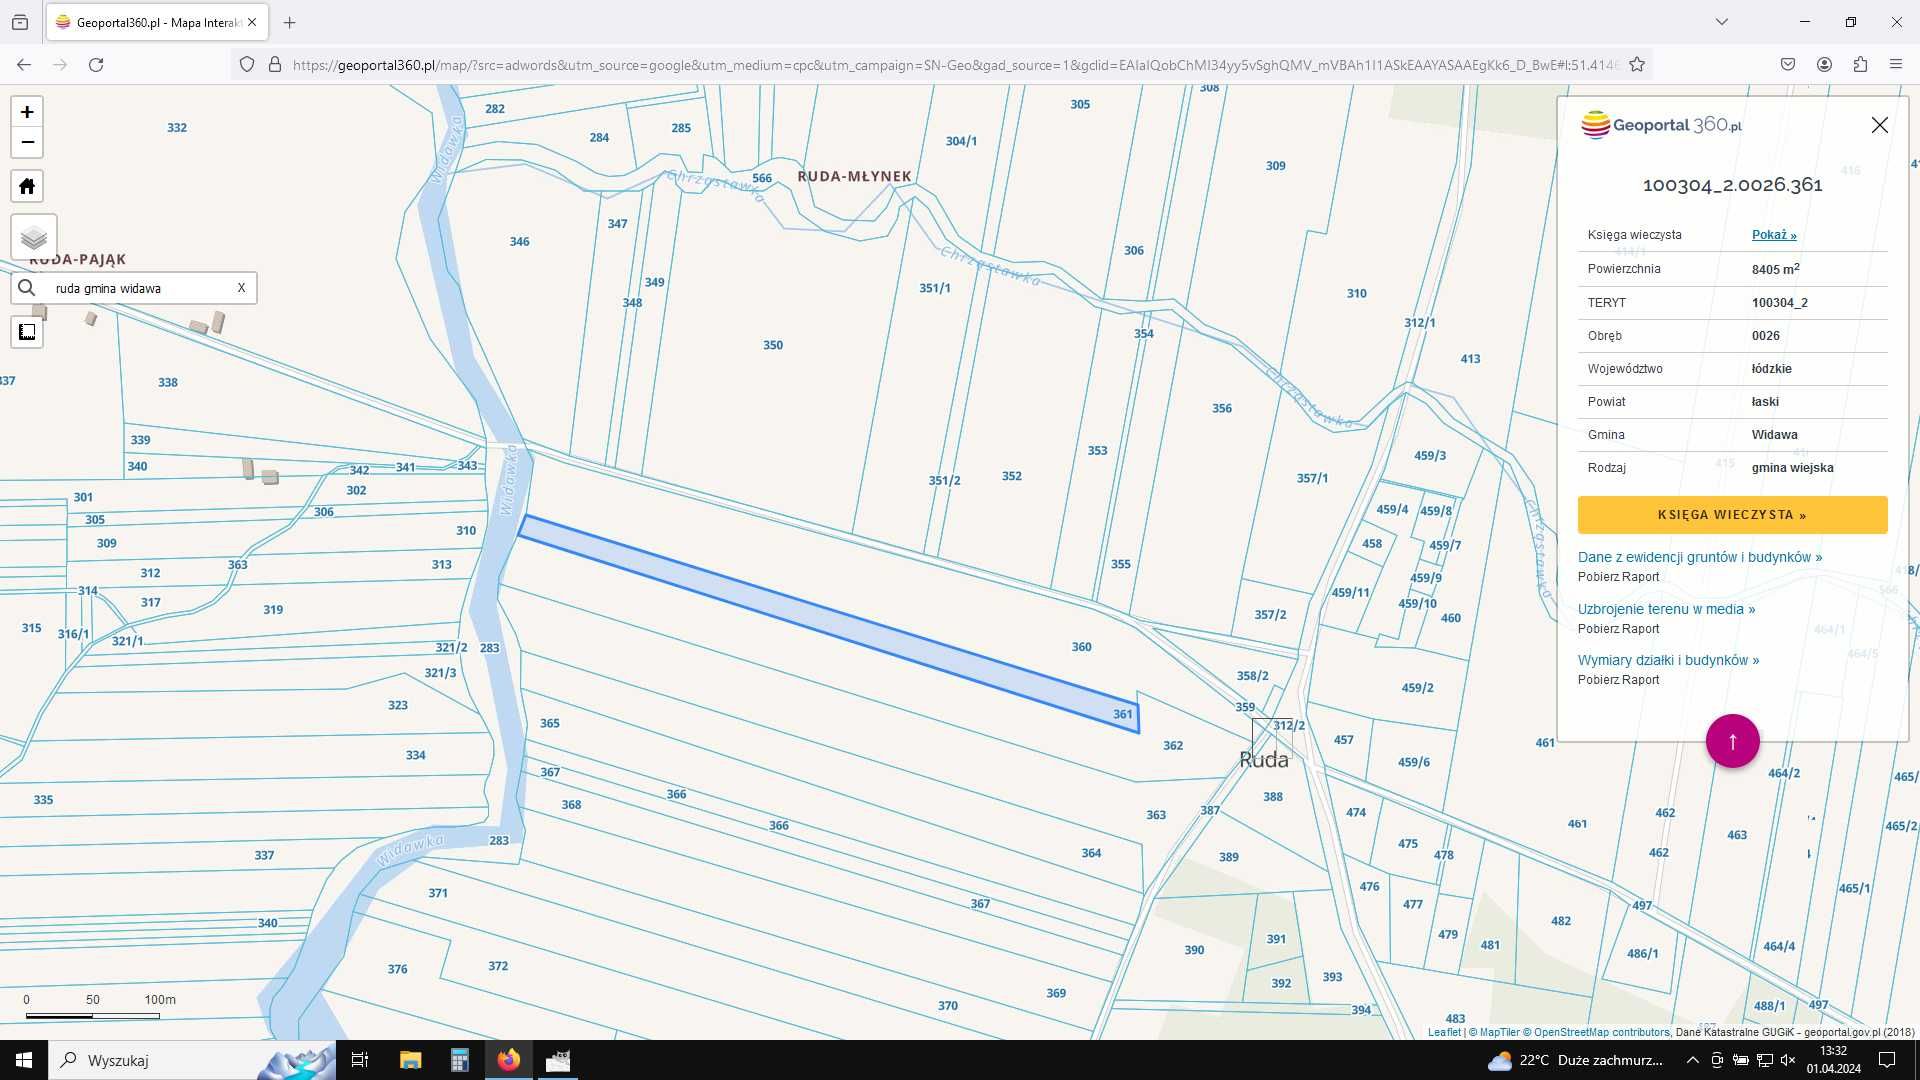Open the browser extensions icon

click(x=1860, y=65)
